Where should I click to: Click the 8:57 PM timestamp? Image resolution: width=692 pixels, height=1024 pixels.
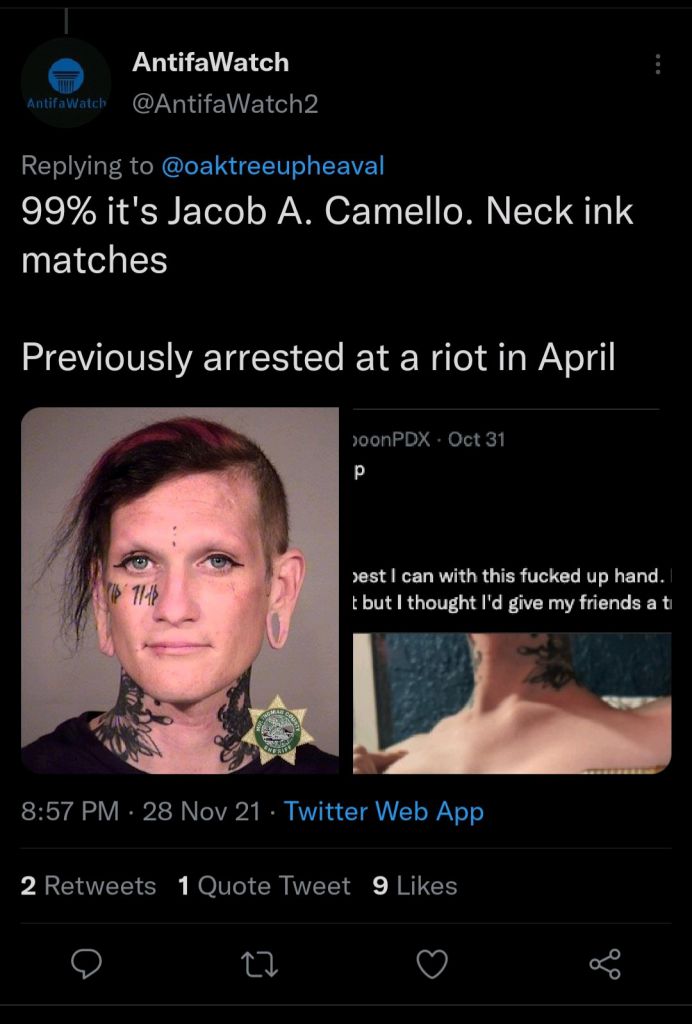[x=70, y=812]
